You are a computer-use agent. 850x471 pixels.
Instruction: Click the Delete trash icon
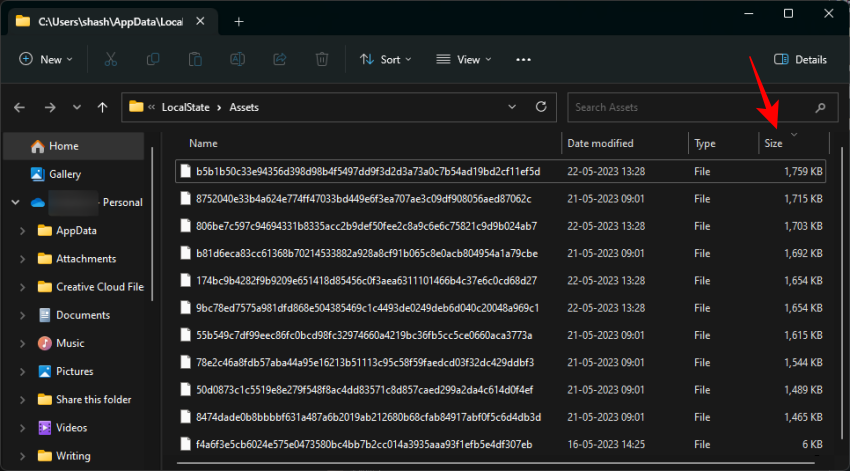pos(322,60)
